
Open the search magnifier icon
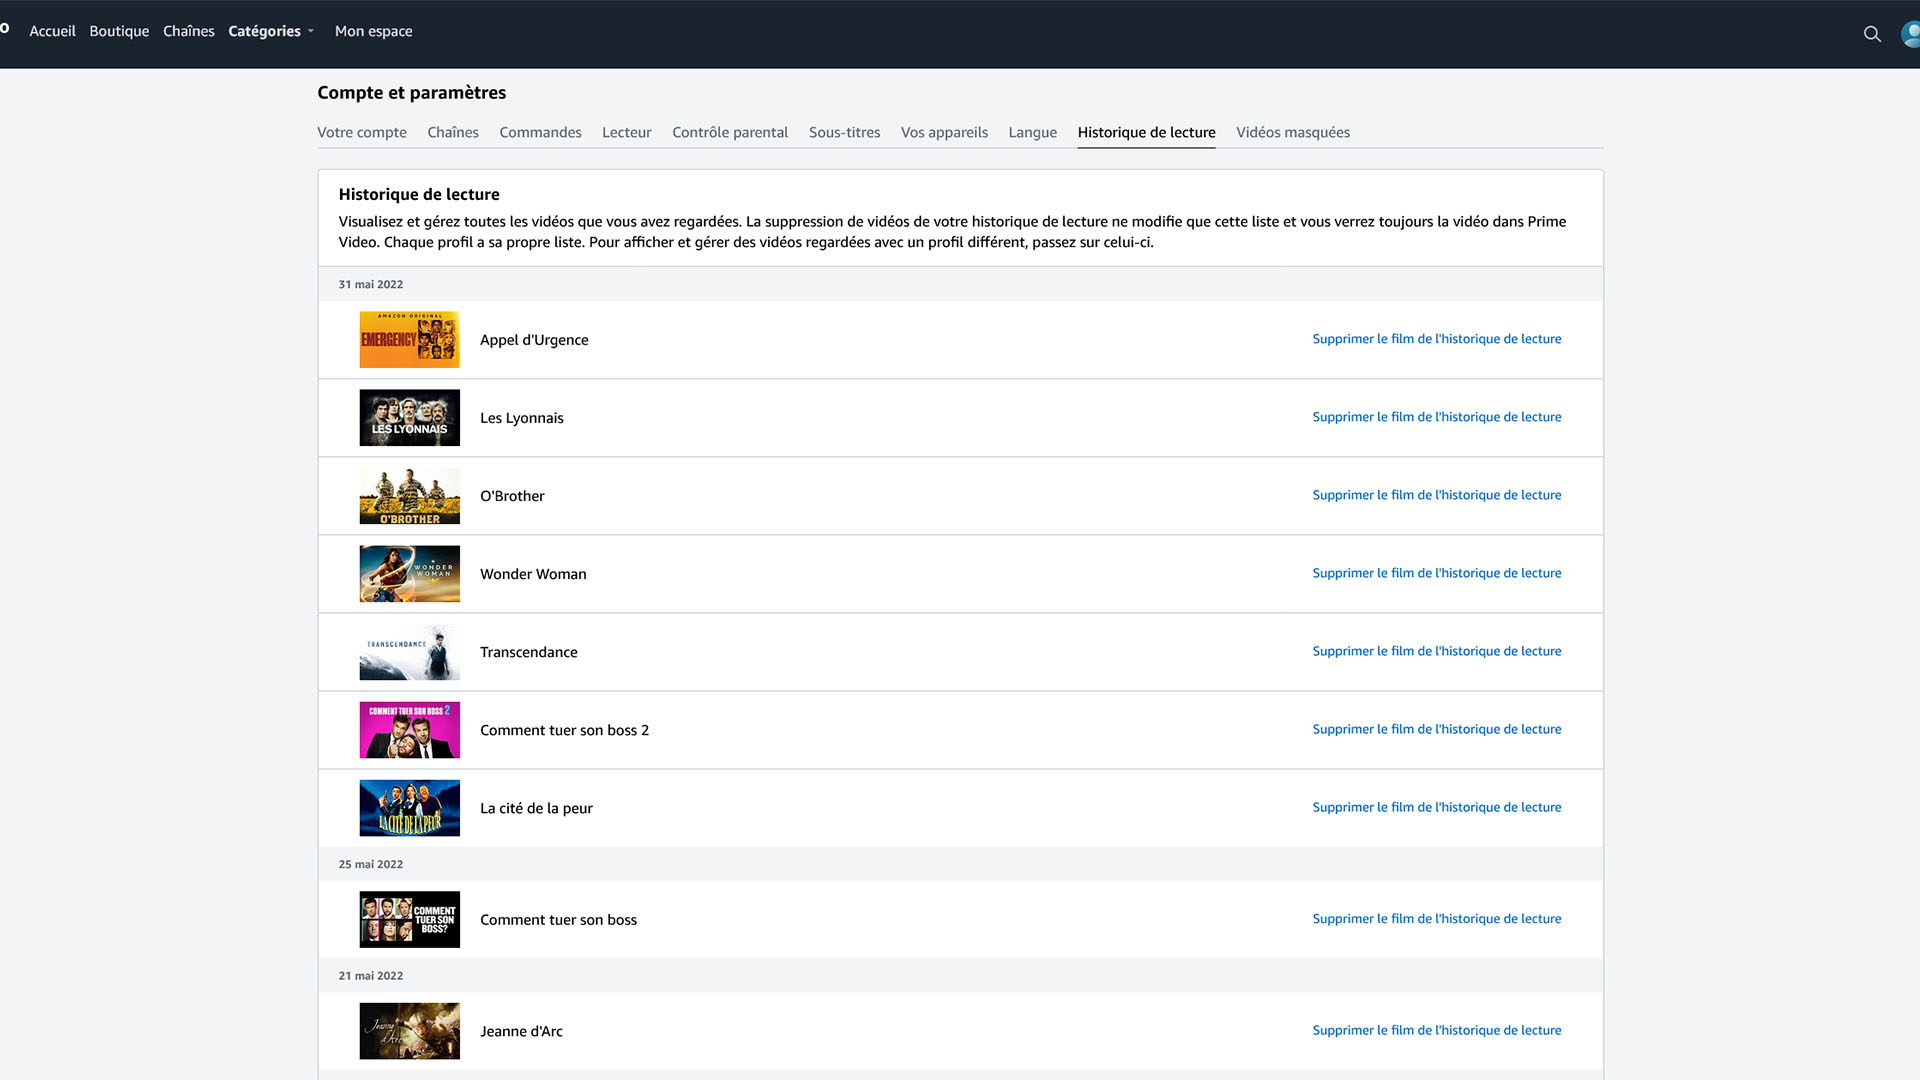[1872, 34]
